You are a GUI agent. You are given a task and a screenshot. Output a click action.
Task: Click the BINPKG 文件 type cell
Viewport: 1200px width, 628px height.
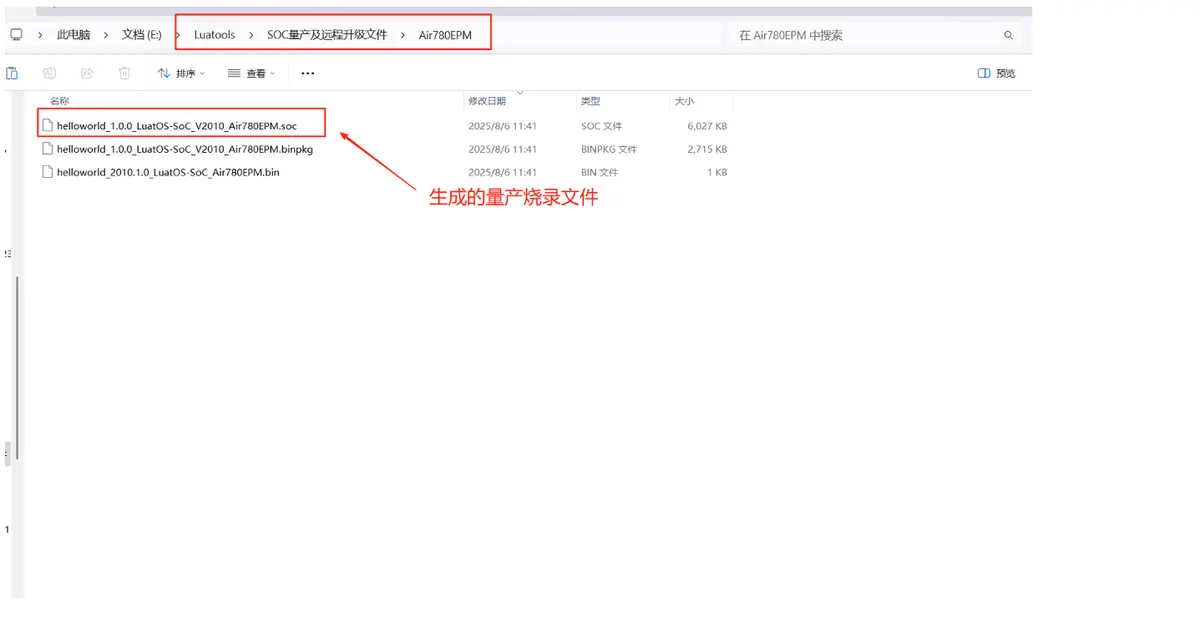click(x=609, y=149)
